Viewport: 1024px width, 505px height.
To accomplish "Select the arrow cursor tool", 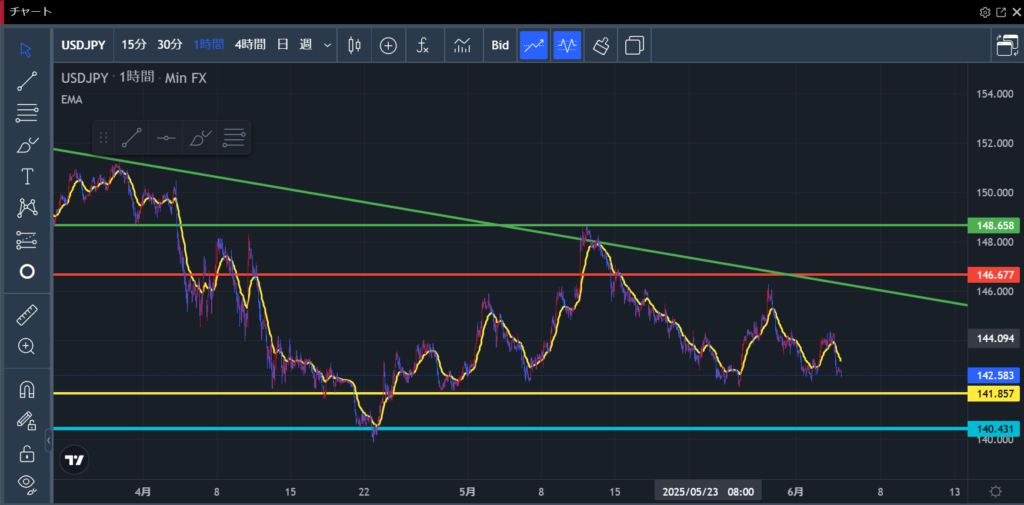I will point(26,50).
